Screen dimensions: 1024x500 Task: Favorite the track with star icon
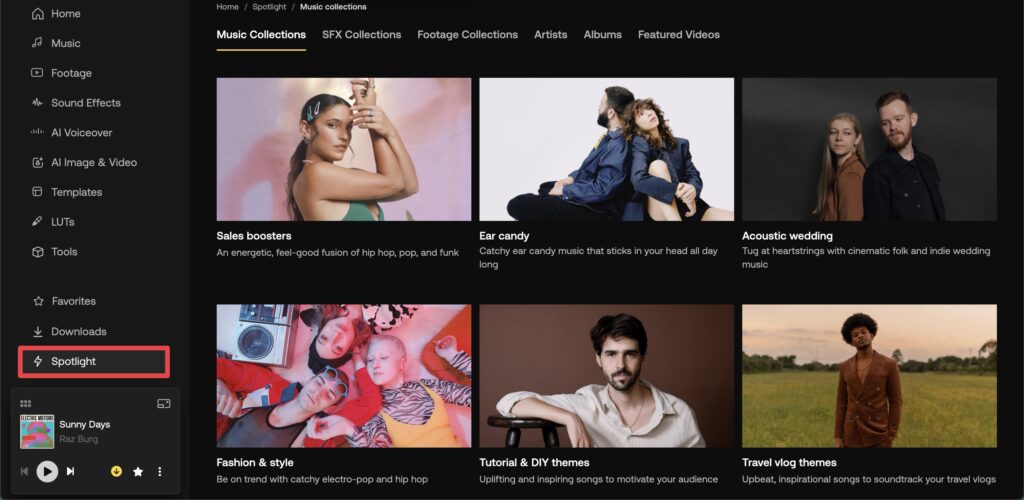[x=138, y=471]
